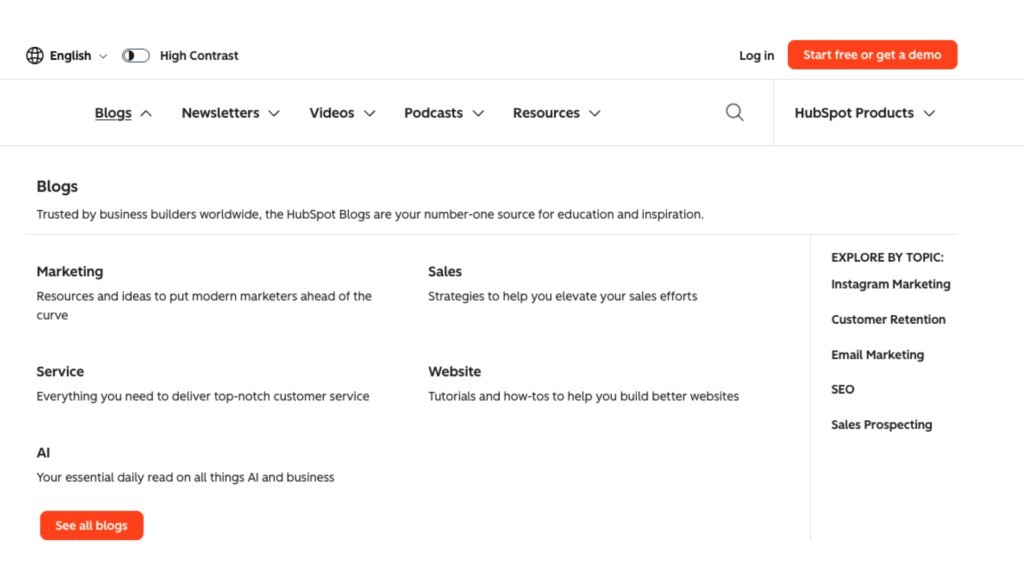Open the Marketing blog
Screen dimensions: 1024x576
[70, 271]
